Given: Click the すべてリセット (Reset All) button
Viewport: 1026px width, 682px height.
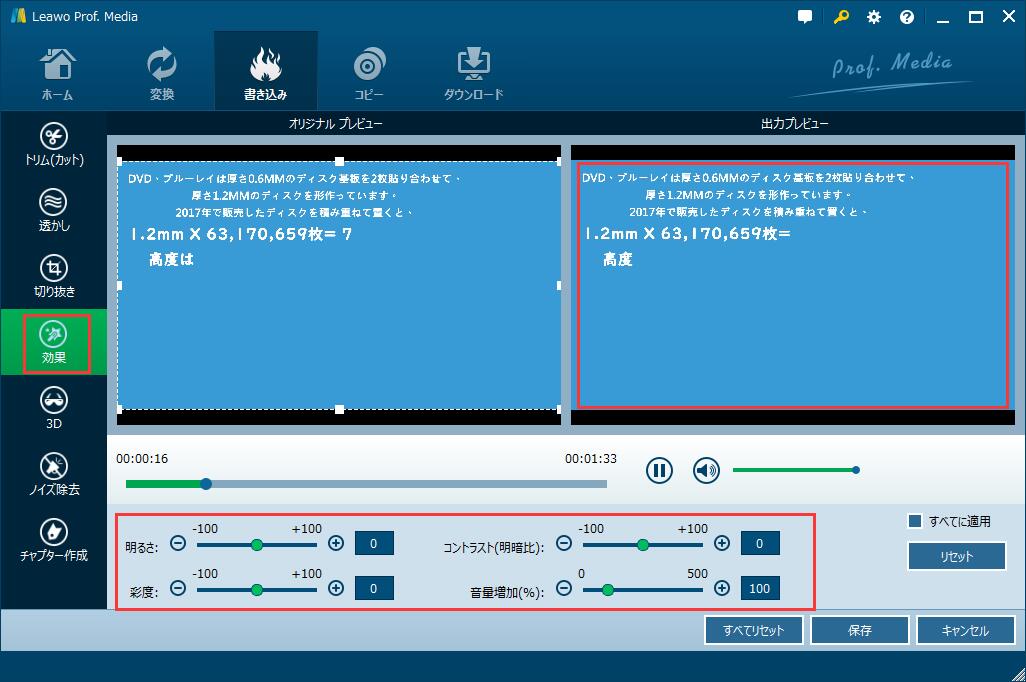Looking at the screenshot, I should (x=753, y=630).
